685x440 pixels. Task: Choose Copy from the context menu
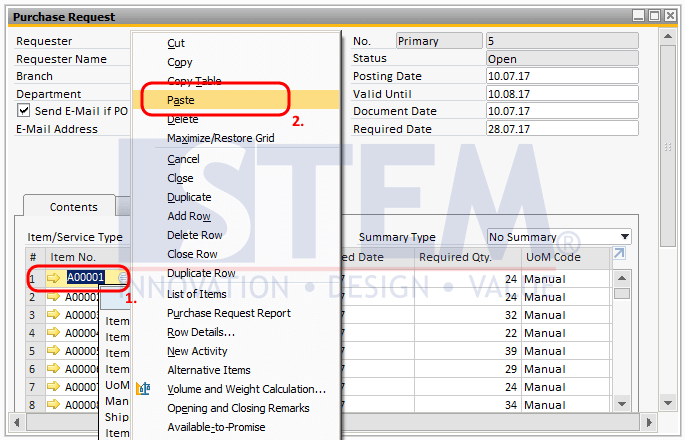point(180,62)
